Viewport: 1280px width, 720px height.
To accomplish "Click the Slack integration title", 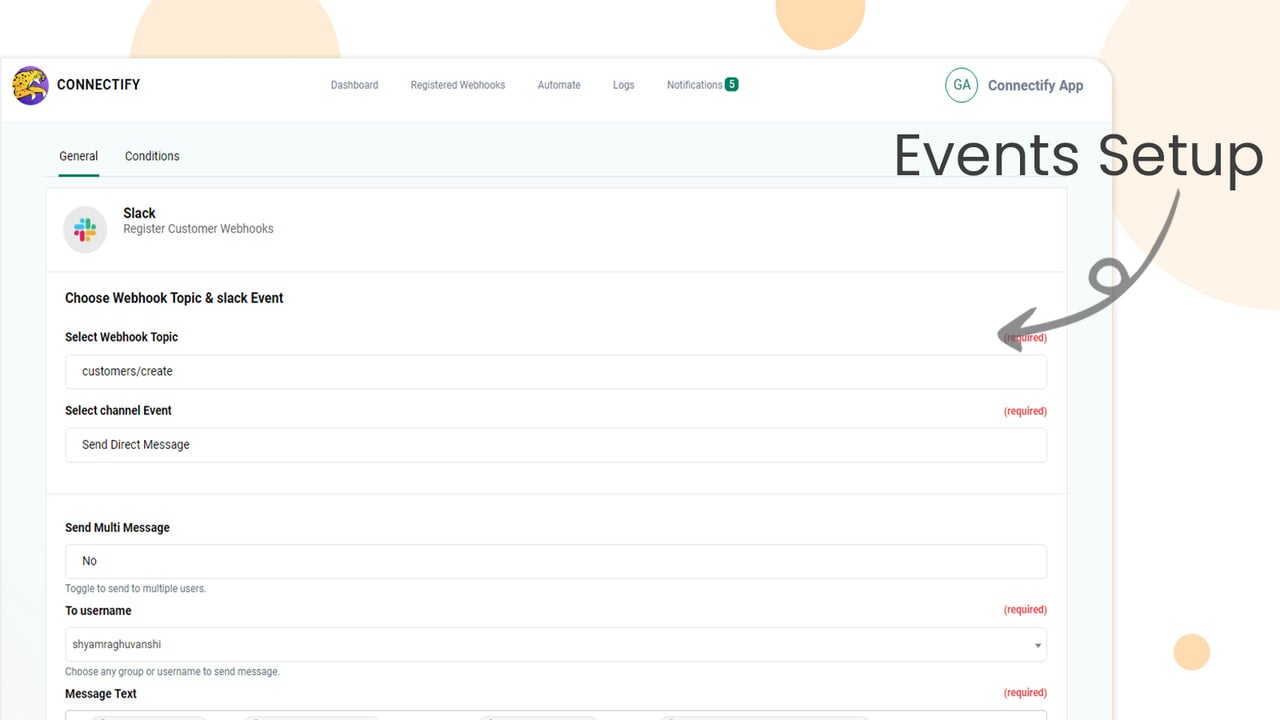I will [139, 213].
